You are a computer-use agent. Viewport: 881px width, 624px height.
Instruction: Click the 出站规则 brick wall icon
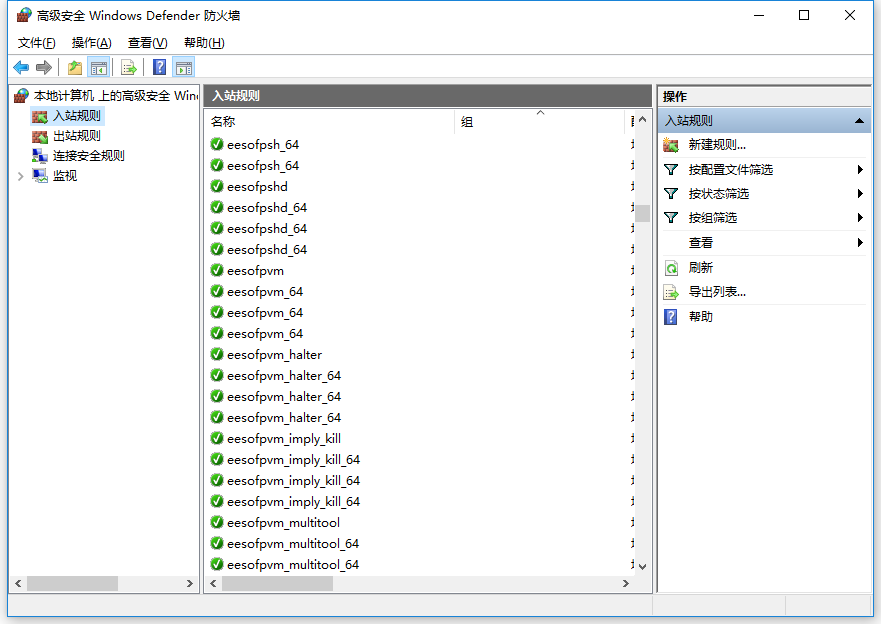40,136
